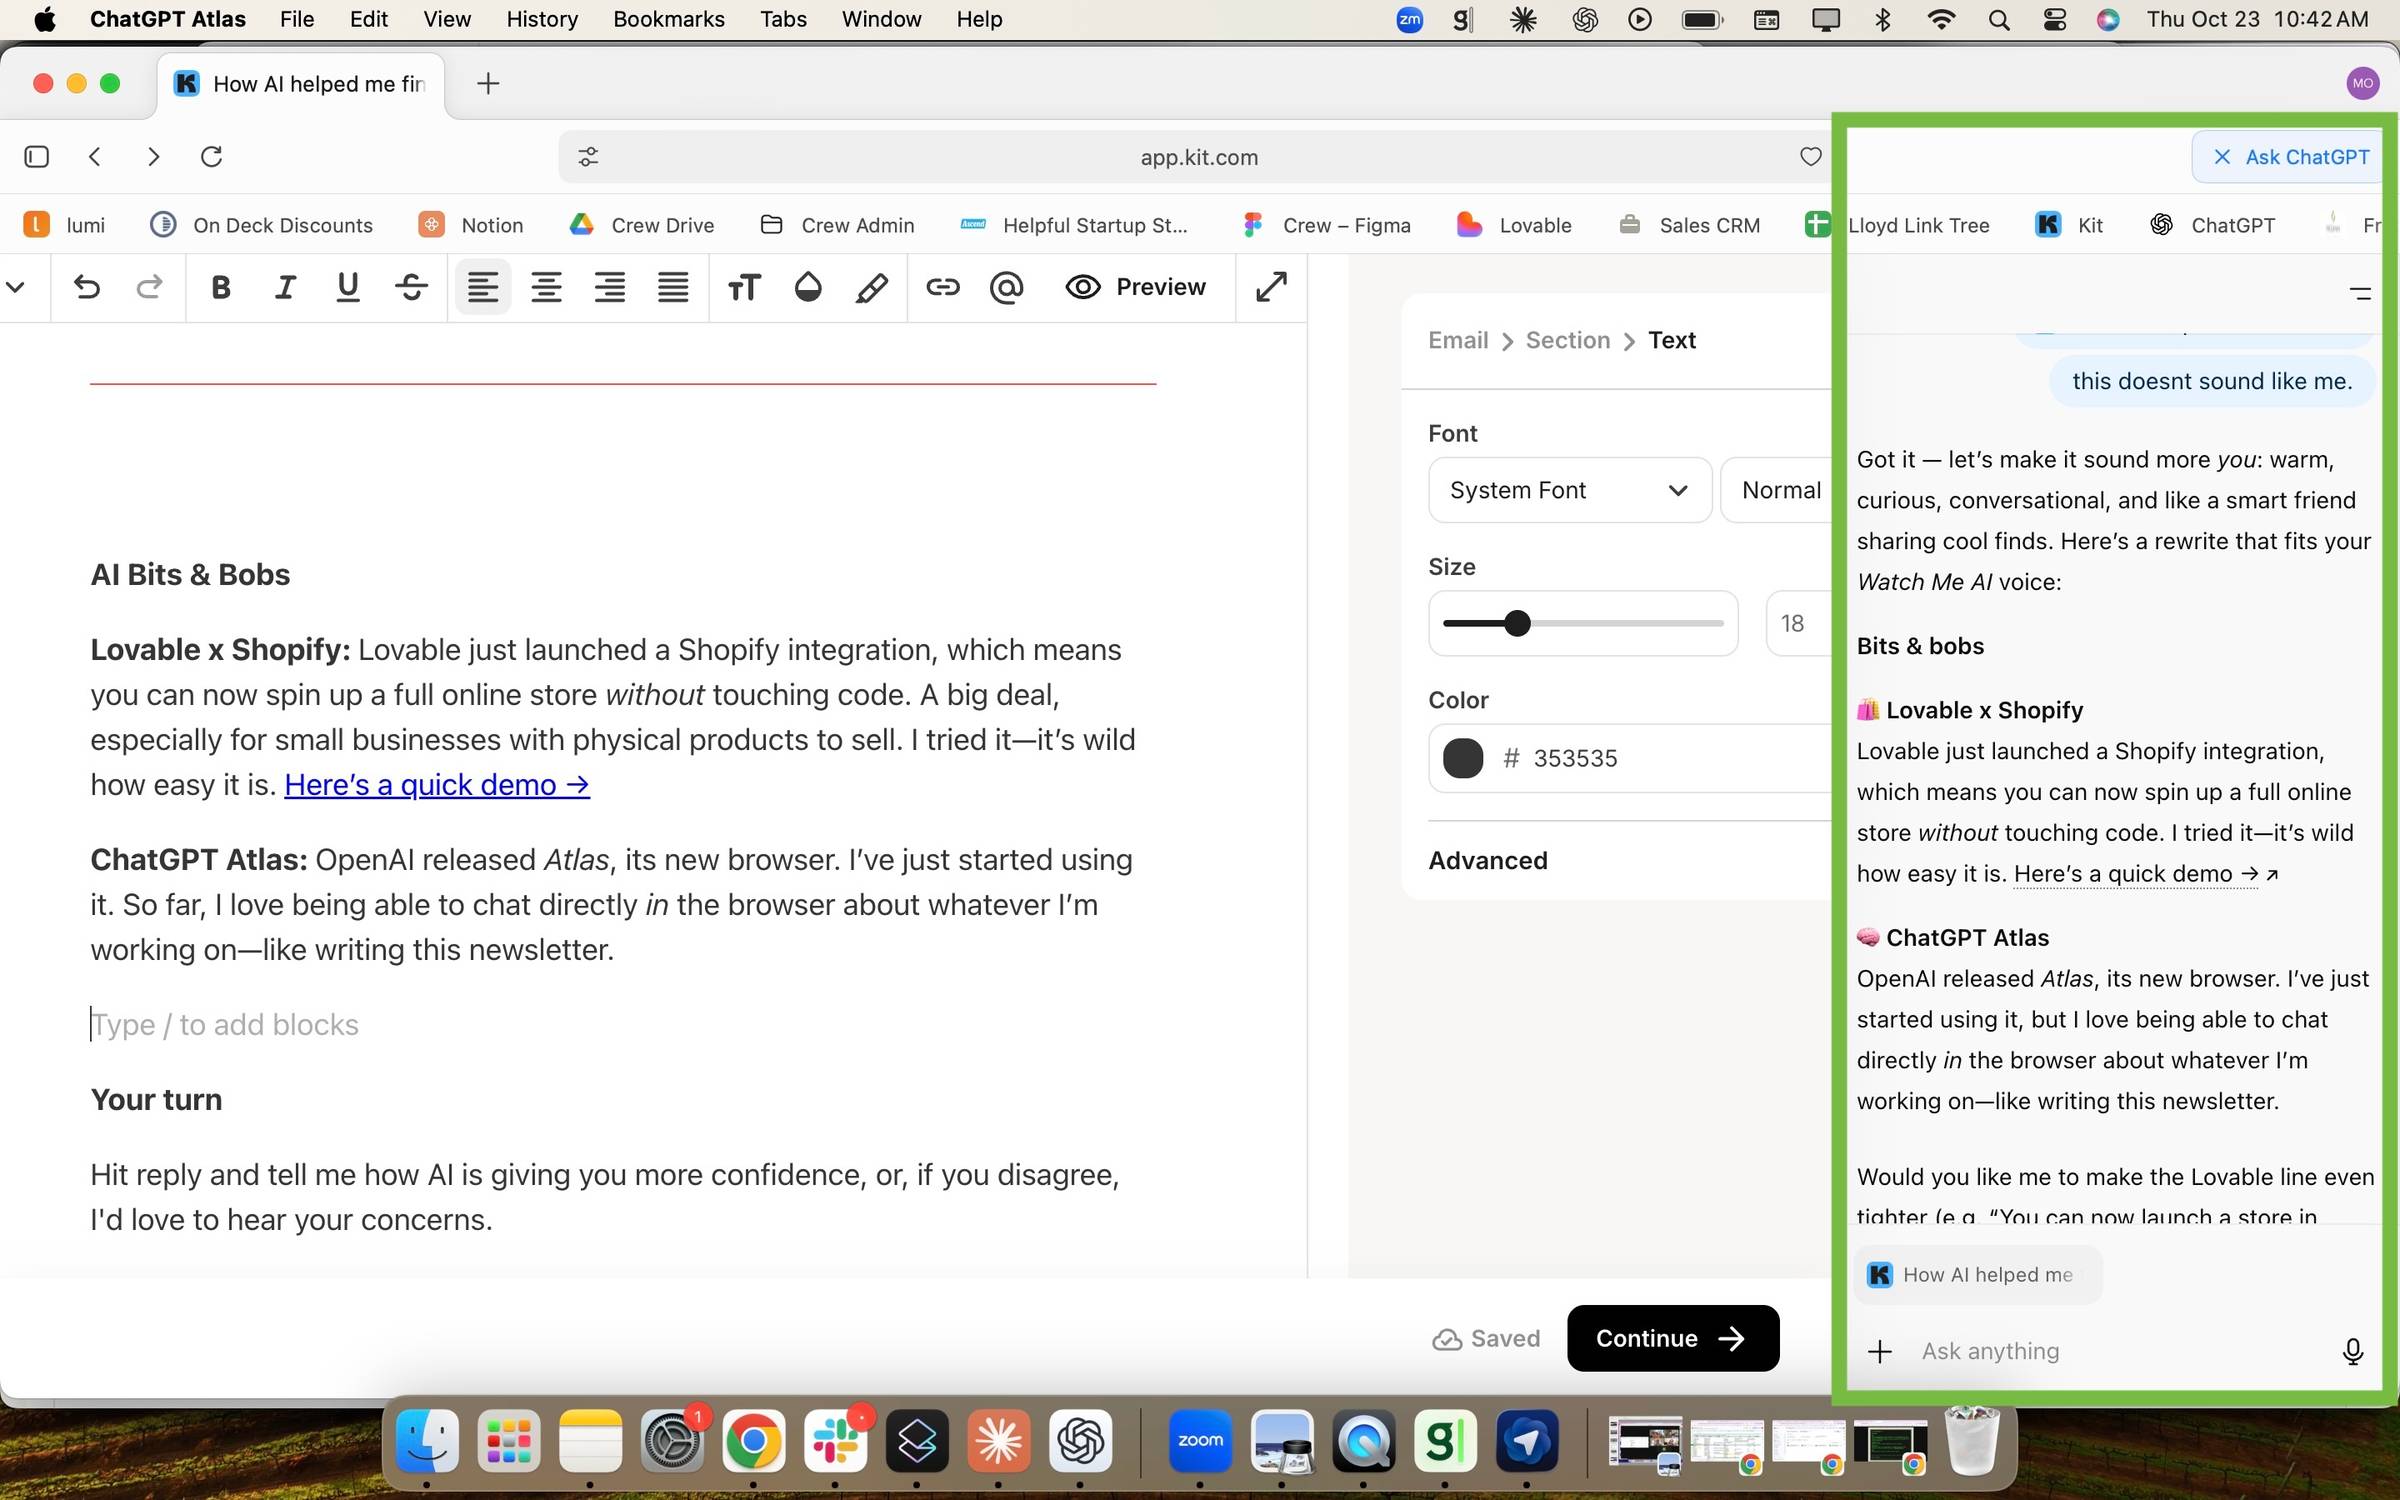Viewport: 2400px width, 1500px height.
Task: Insert a personalization @ tag
Action: pyautogui.click(x=1006, y=288)
